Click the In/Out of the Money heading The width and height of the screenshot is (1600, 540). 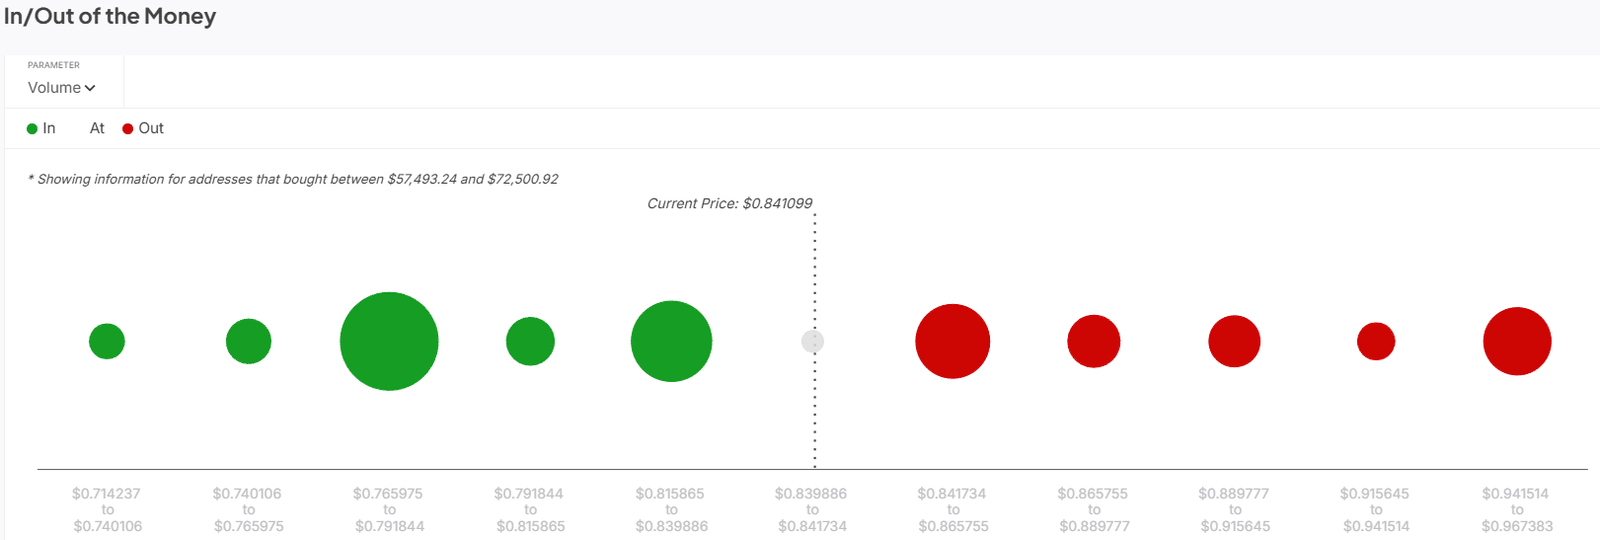point(110,17)
